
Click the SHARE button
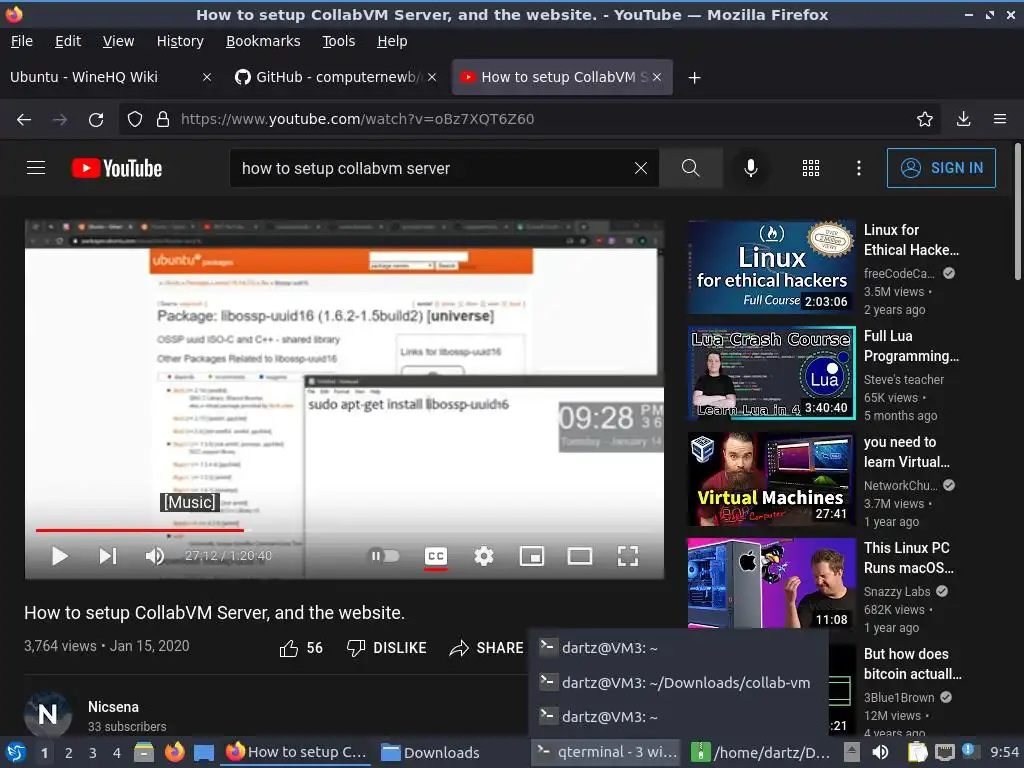pyautogui.click(x=487, y=648)
